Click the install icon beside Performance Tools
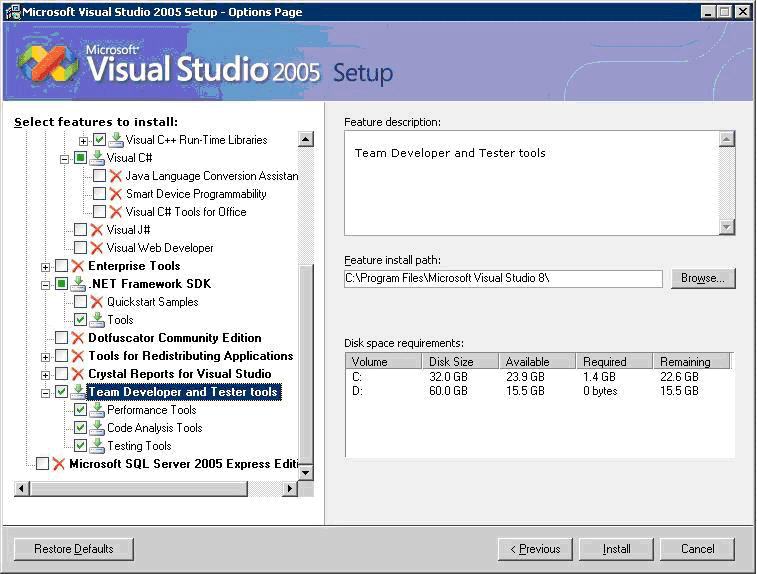 (97, 410)
